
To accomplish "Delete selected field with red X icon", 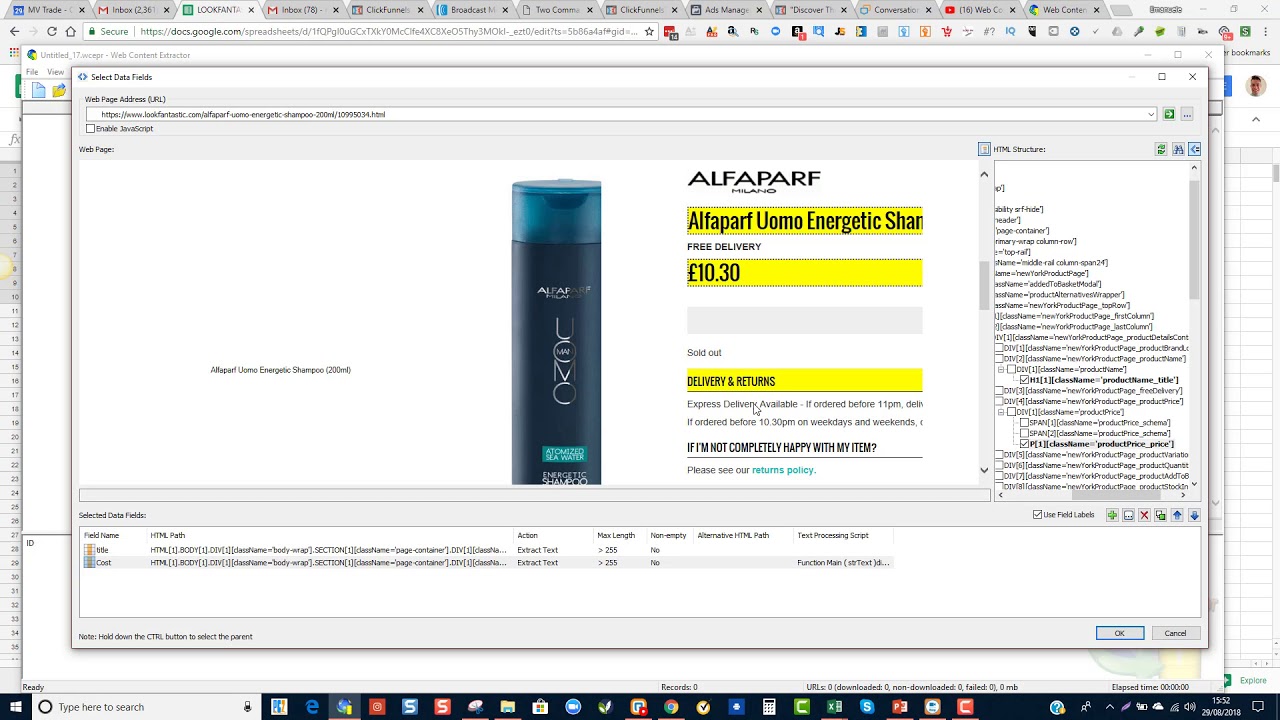I will point(1144,515).
